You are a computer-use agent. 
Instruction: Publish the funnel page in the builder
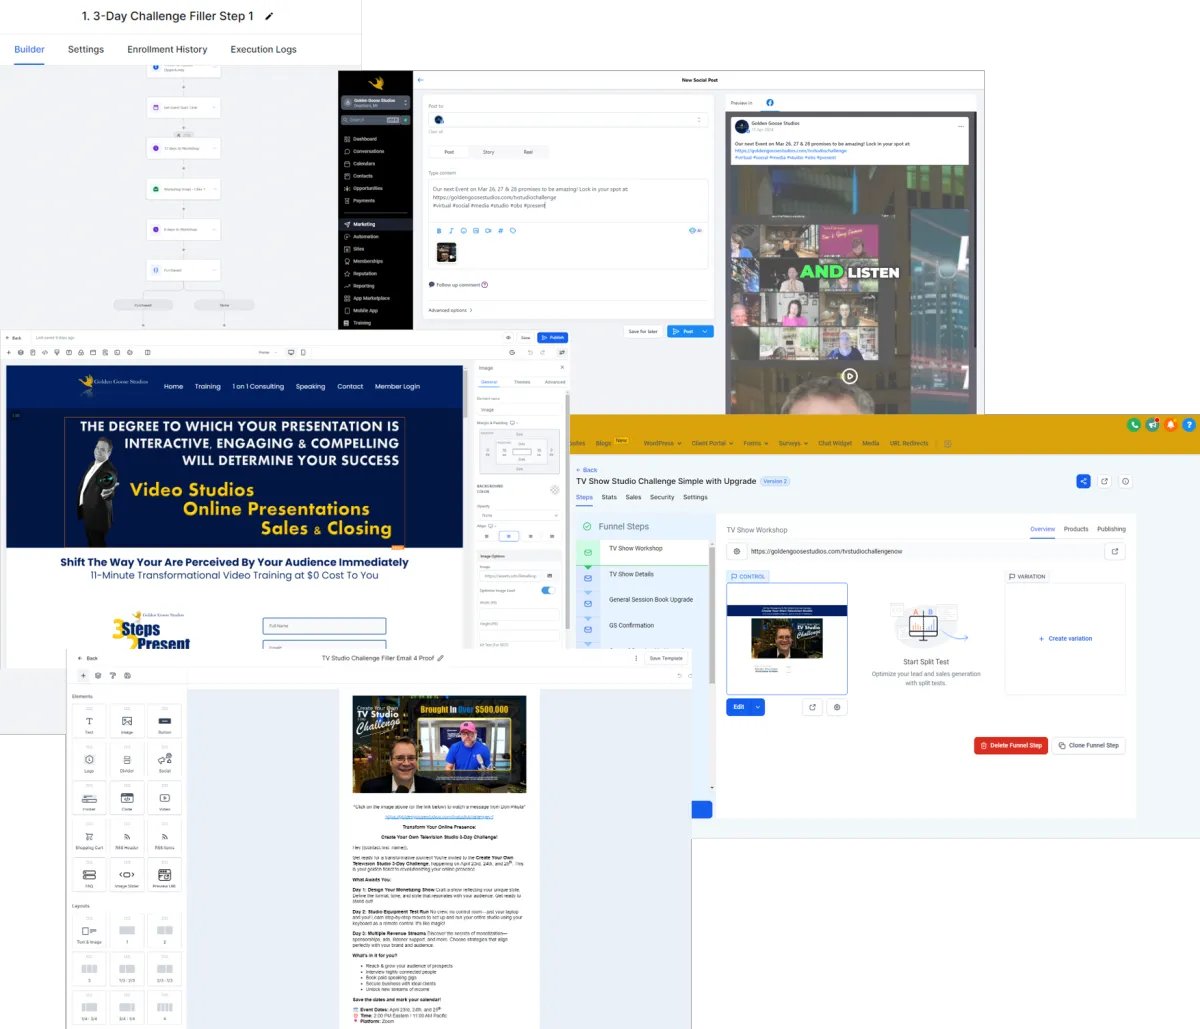(552, 338)
